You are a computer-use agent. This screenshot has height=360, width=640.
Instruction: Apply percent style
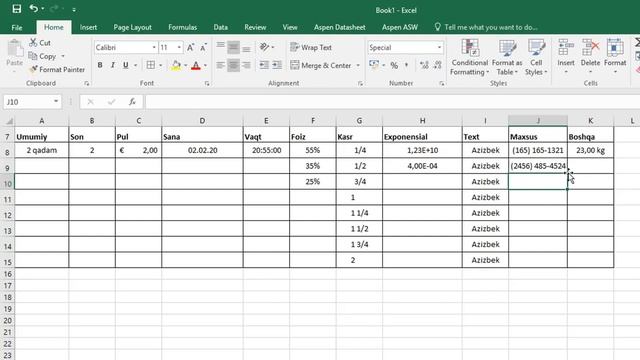(x=394, y=65)
